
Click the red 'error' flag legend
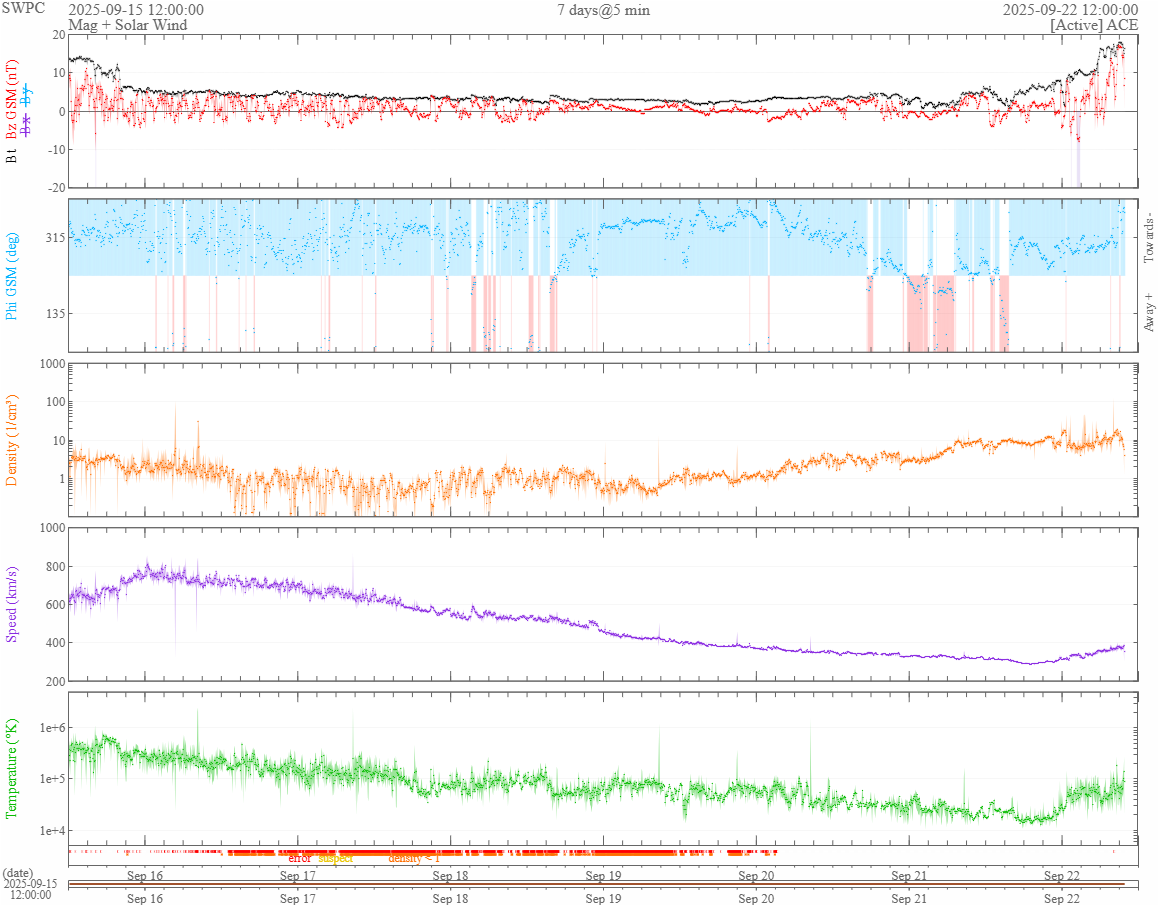[x=300, y=858]
